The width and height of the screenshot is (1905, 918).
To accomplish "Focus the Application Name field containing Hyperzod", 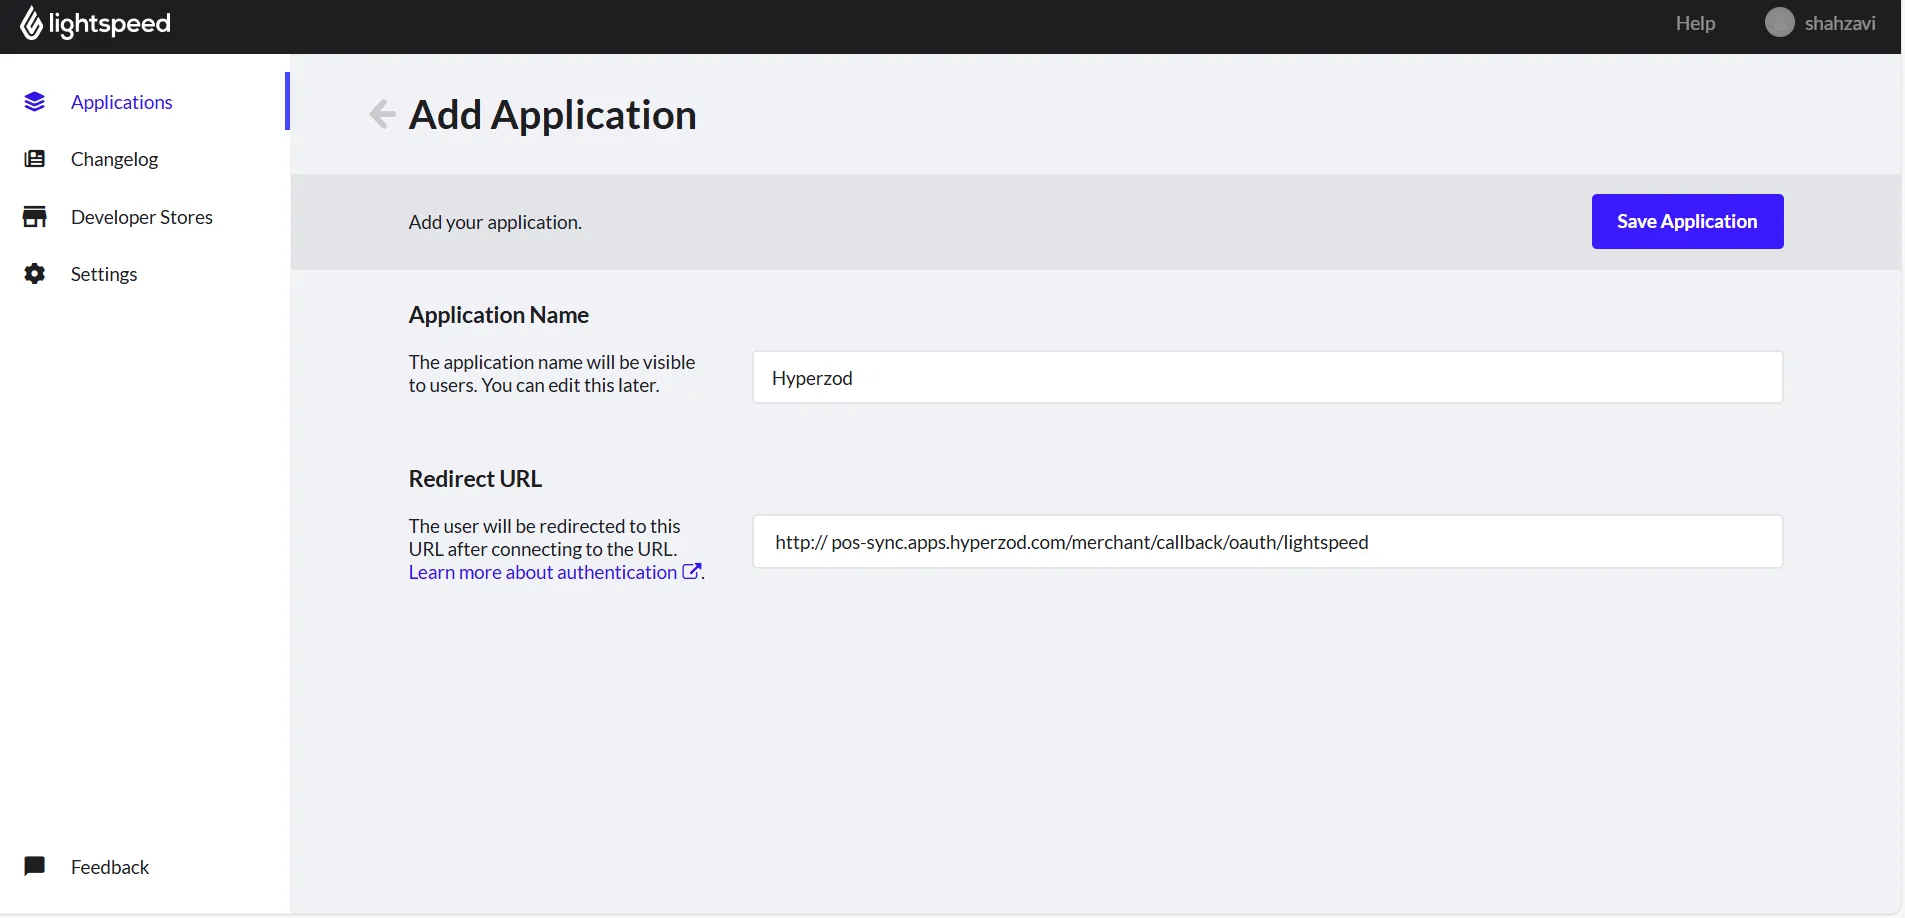I will click(x=1267, y=377).
